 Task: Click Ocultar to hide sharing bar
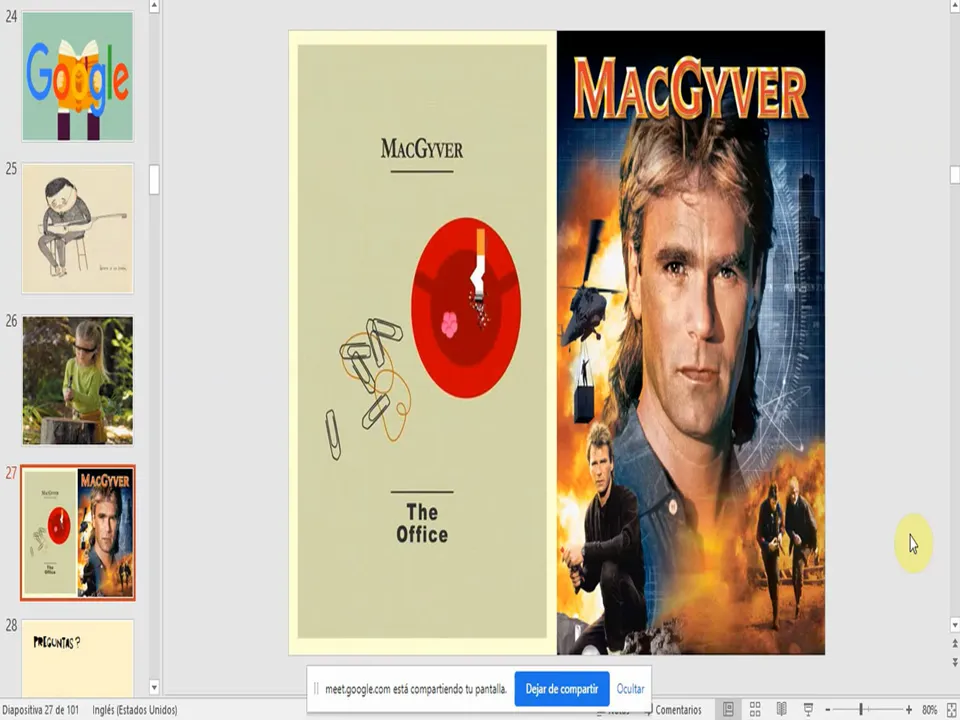coord(630,689)
